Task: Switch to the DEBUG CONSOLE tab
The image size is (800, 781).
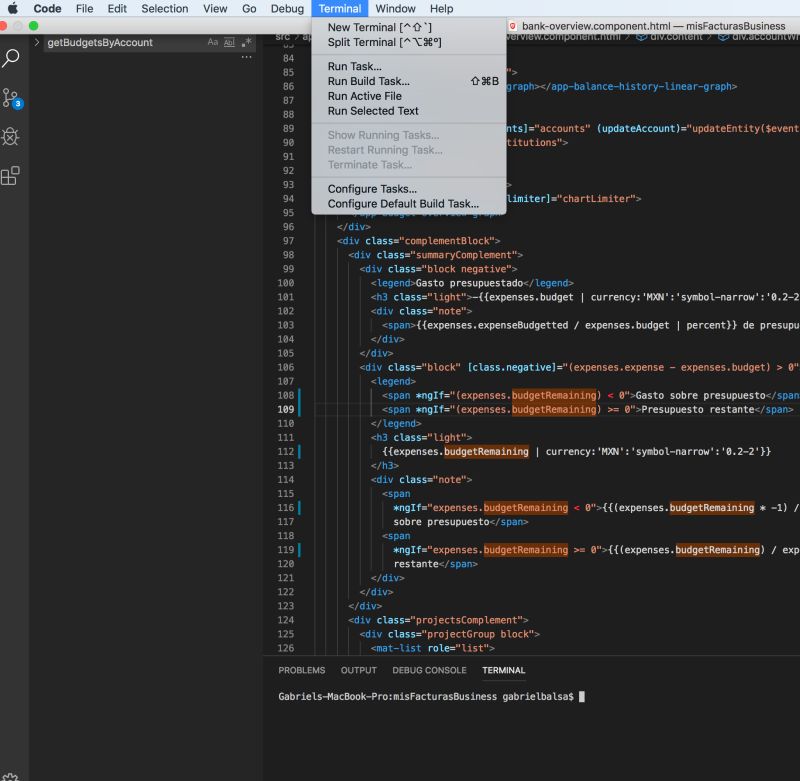Action: point(429,670)
